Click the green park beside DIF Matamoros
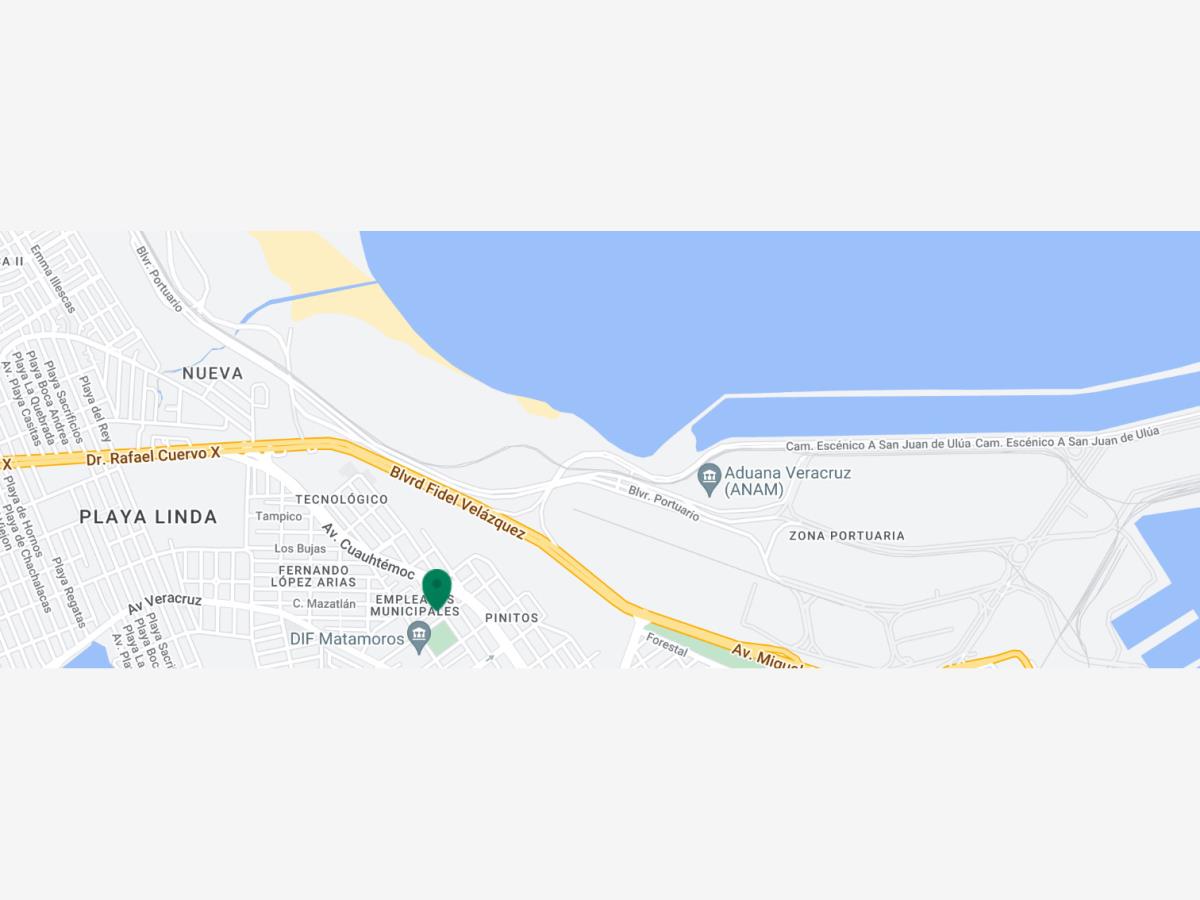Viewport: 1200px width, 900px height. tap(444, 638)
